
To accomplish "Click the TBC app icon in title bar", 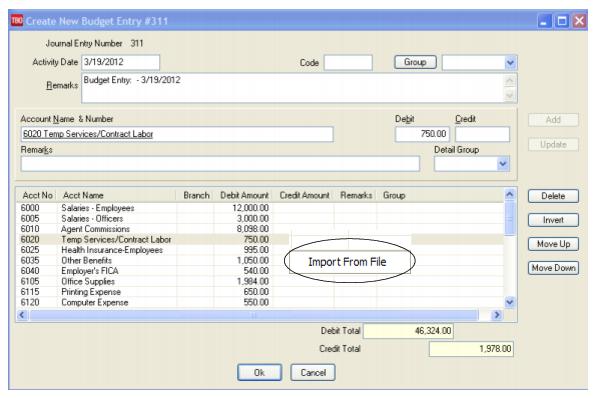I will [x=17, y=20].
